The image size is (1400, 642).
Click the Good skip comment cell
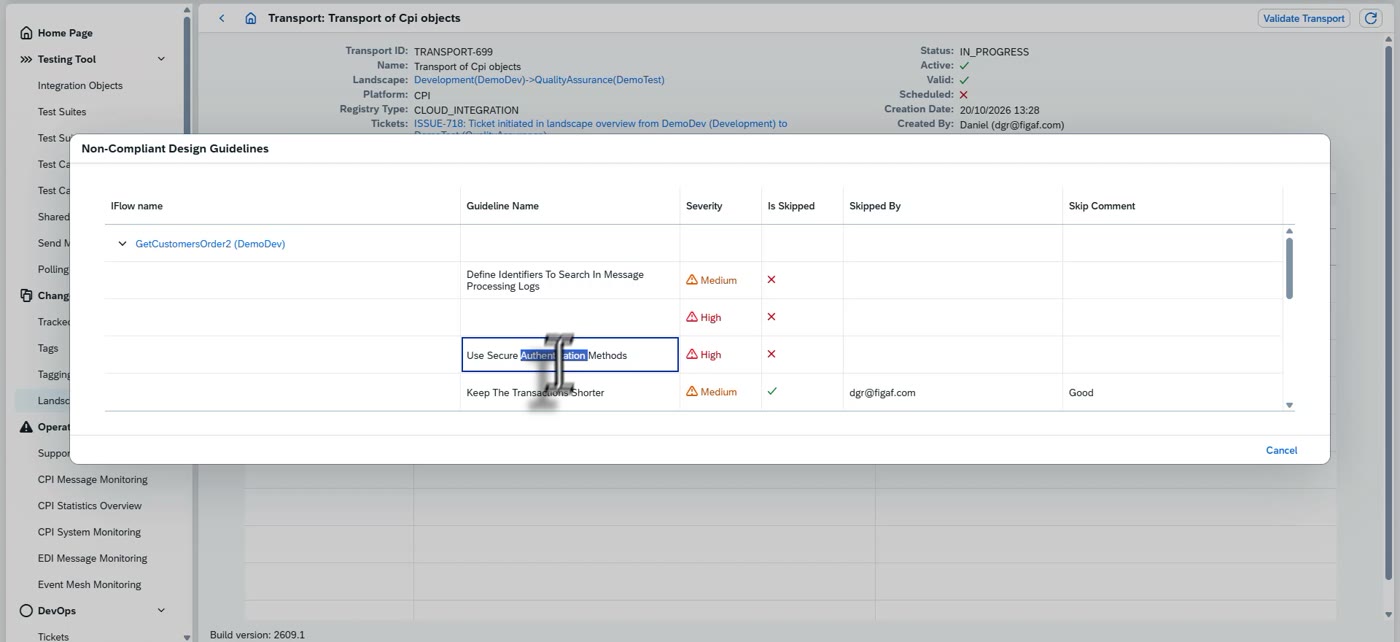coord(1080,393)
